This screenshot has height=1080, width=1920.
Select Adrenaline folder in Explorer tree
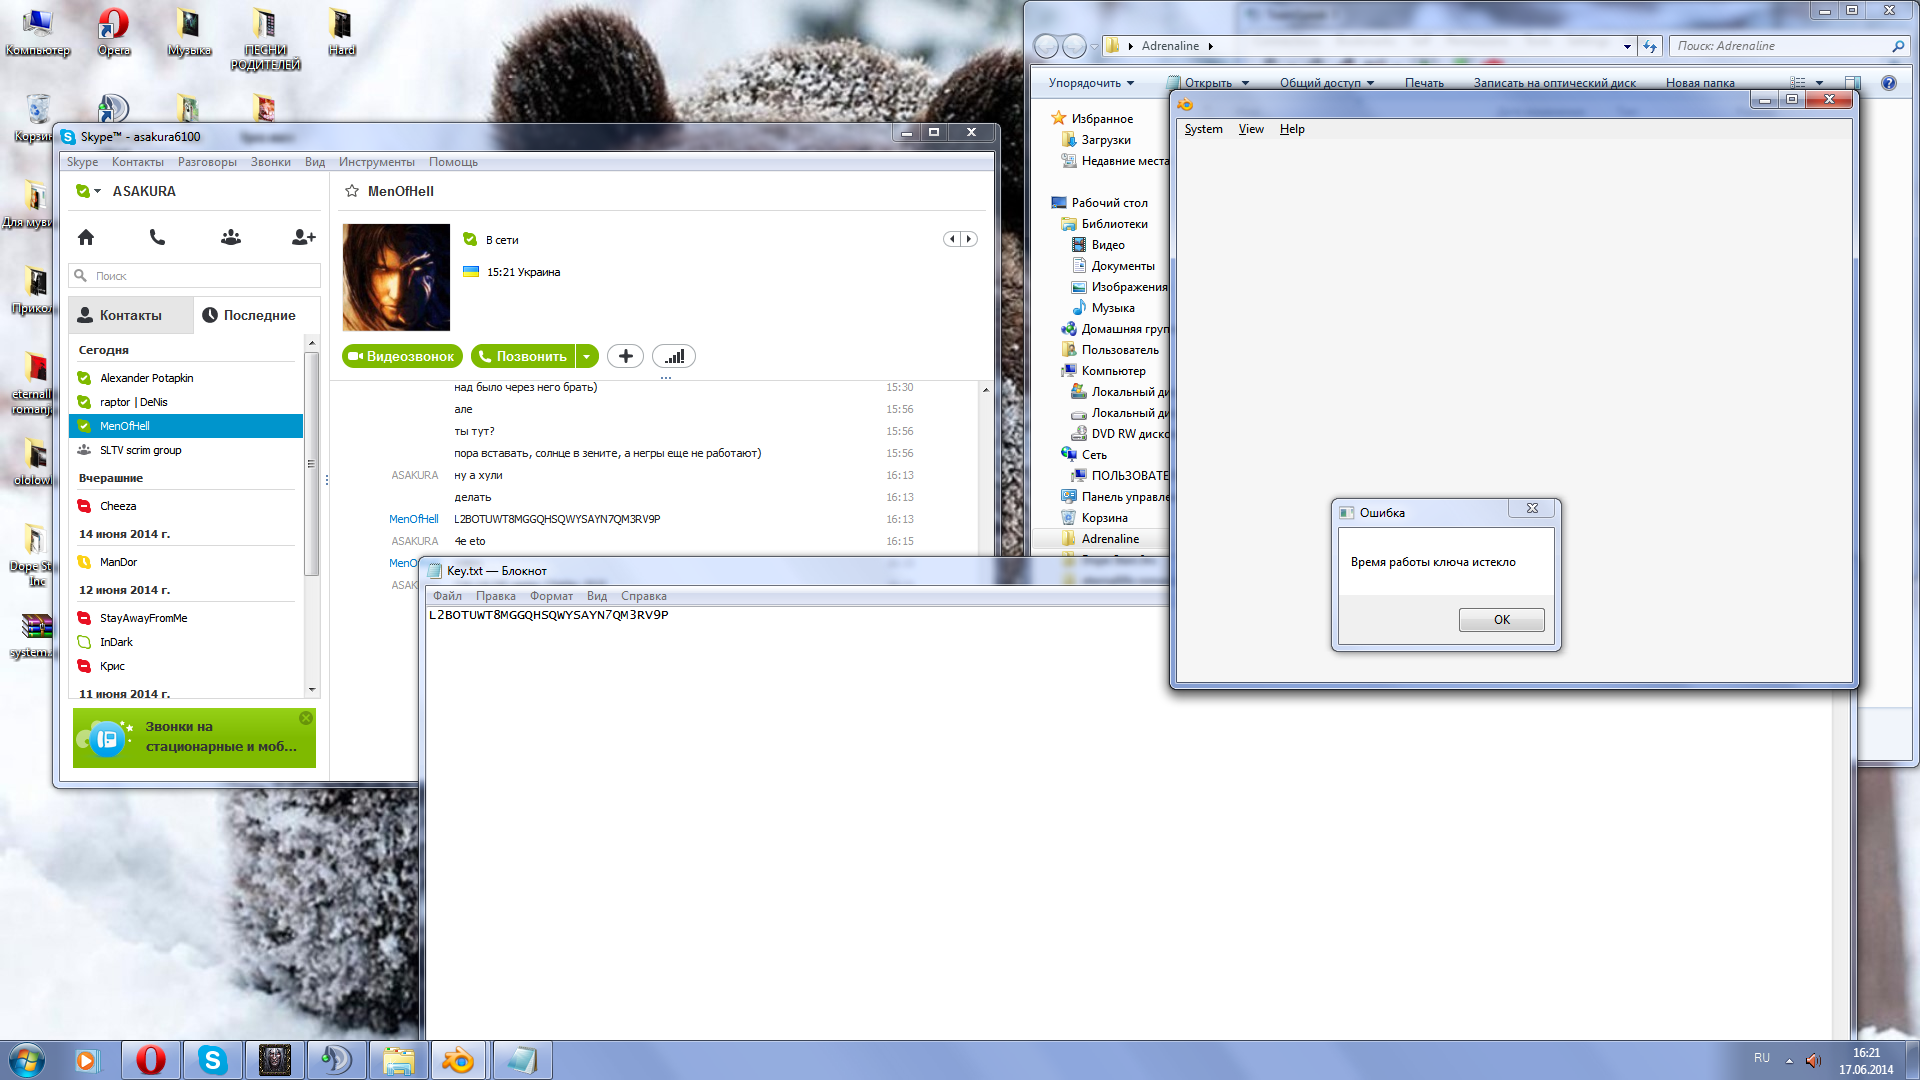click(1109, 539)
